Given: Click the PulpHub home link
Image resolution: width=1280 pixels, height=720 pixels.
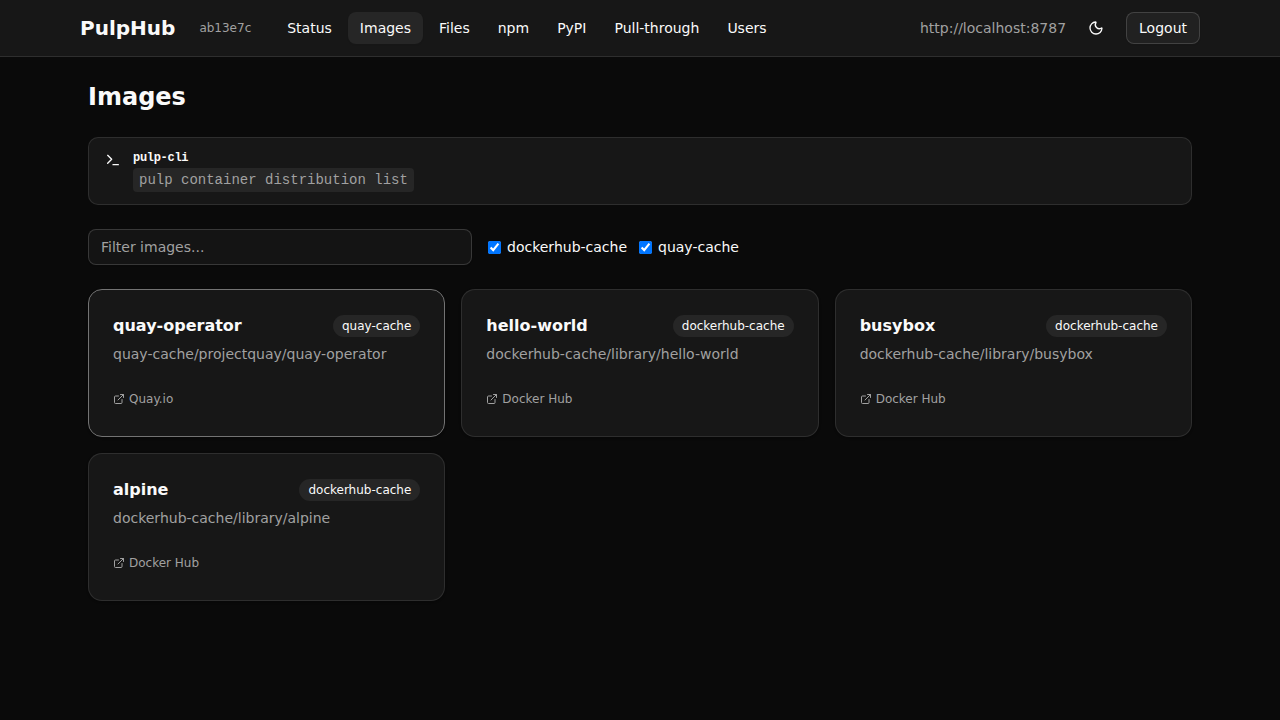Looking at the screenshot, I should tap(127, 28).
